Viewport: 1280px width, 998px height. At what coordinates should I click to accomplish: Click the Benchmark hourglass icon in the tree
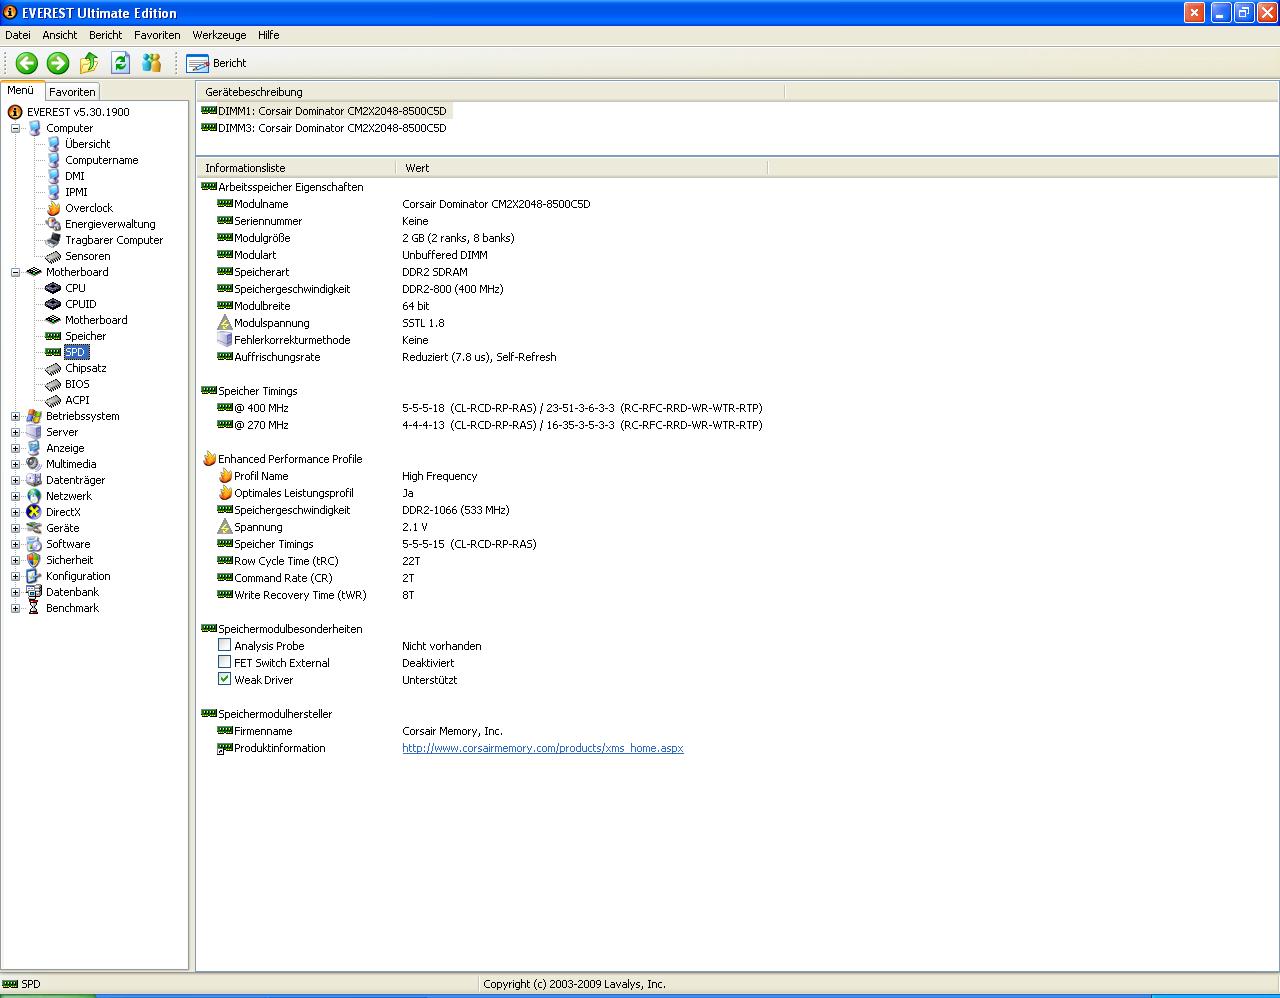pos(35,608)
